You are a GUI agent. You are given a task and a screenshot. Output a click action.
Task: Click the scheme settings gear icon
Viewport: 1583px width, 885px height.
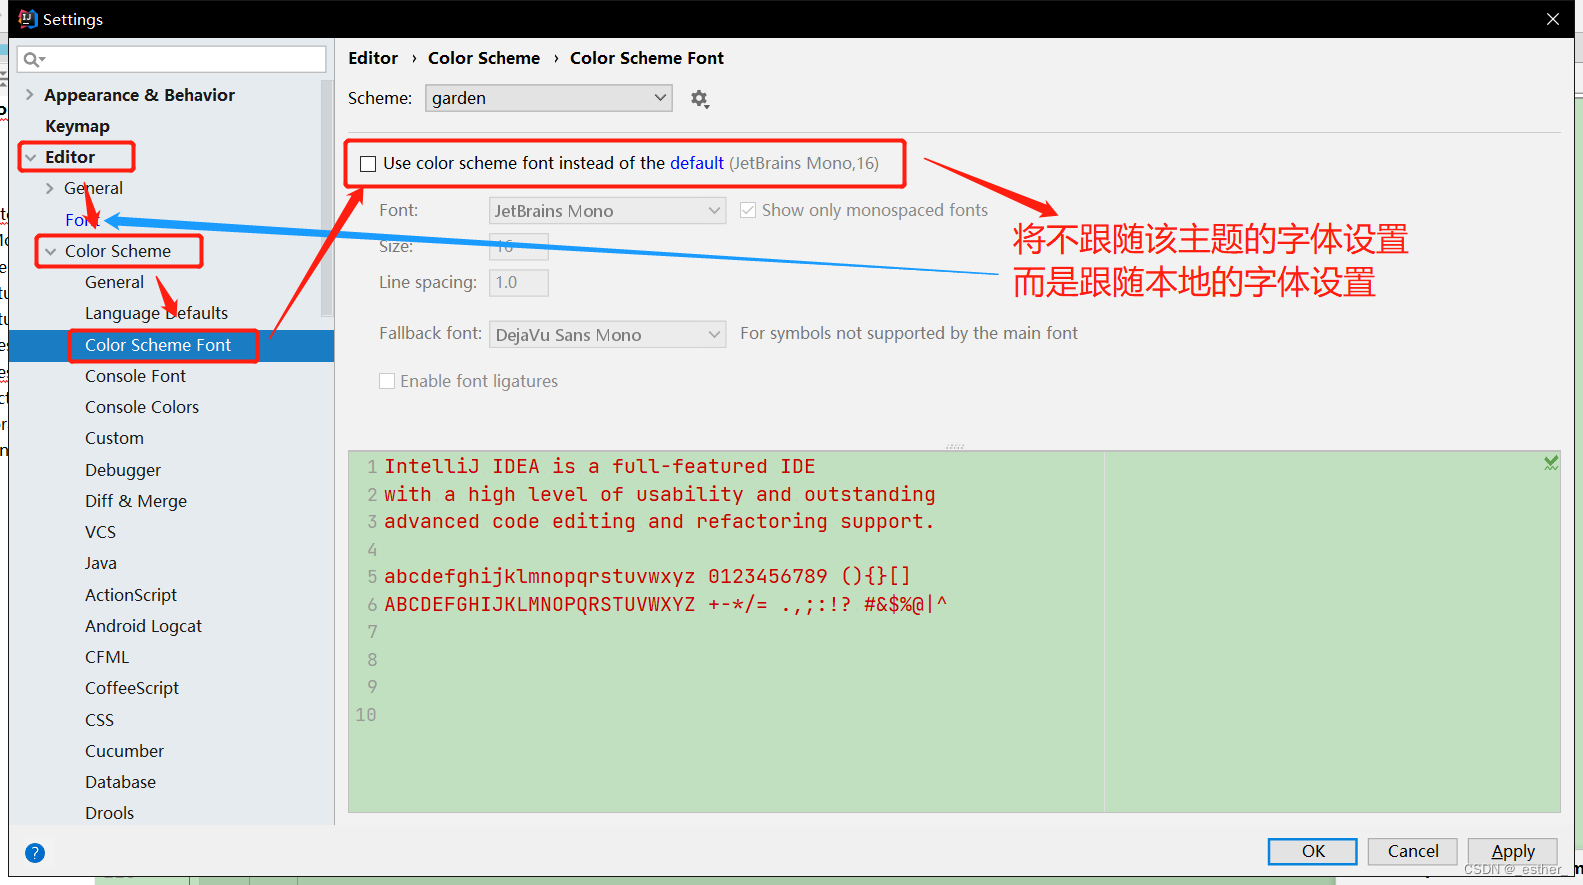pyautogui.click(x=699, y=99)
